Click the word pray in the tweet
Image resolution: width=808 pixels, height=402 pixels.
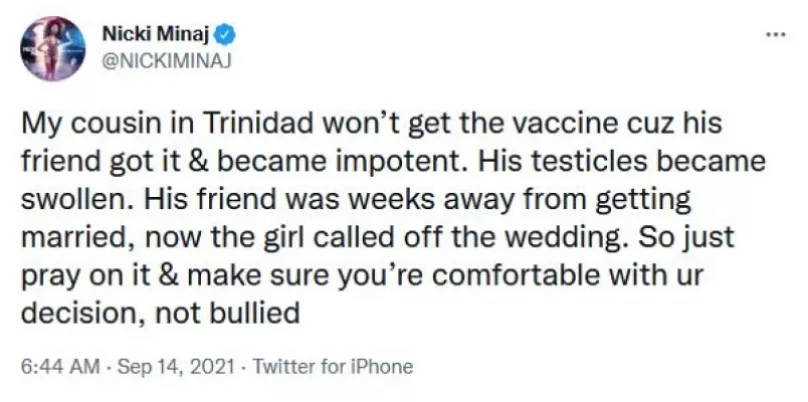click(x=53, y=276)
